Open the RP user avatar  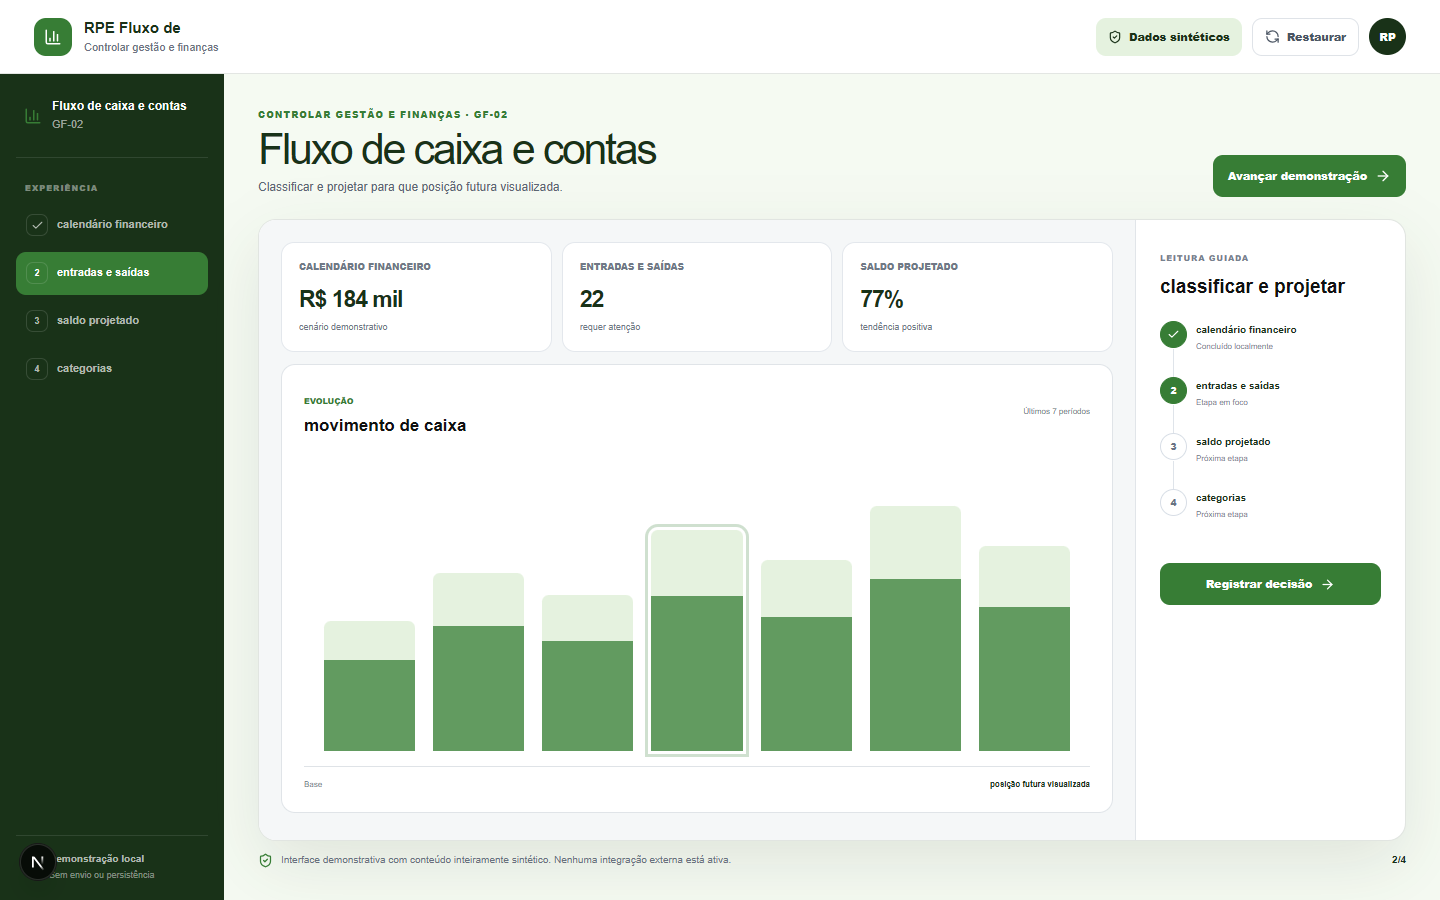point(1387,37)
